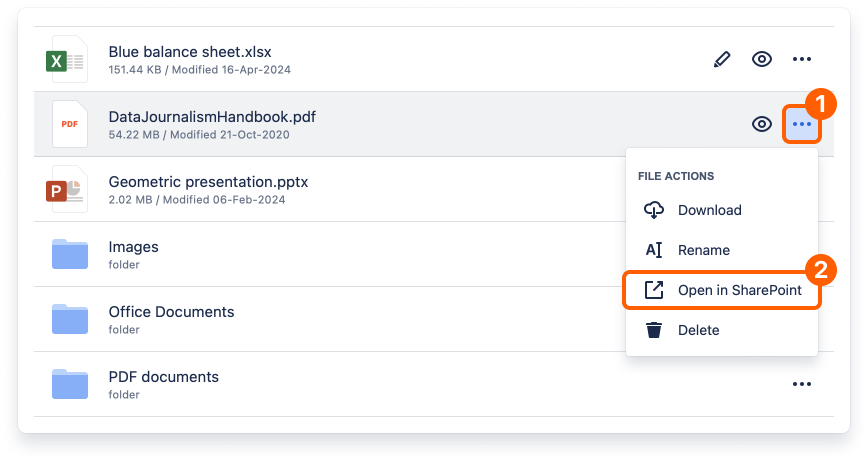Expand more actions for PDF documents folder
The image size is (868, 461).
802,384
